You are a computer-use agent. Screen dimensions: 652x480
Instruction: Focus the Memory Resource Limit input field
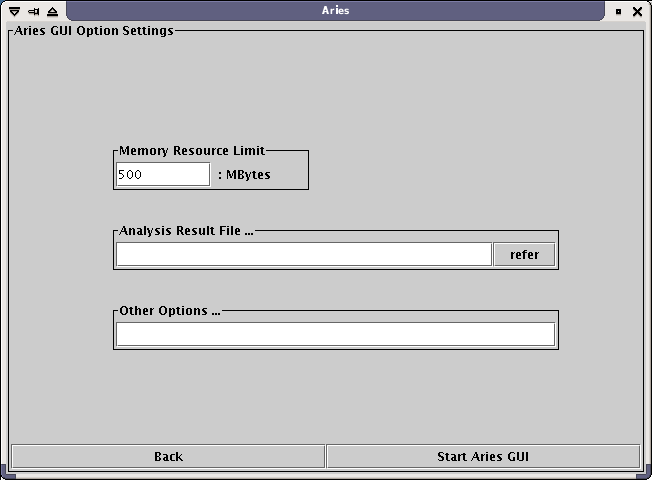(x=163, y=174)
